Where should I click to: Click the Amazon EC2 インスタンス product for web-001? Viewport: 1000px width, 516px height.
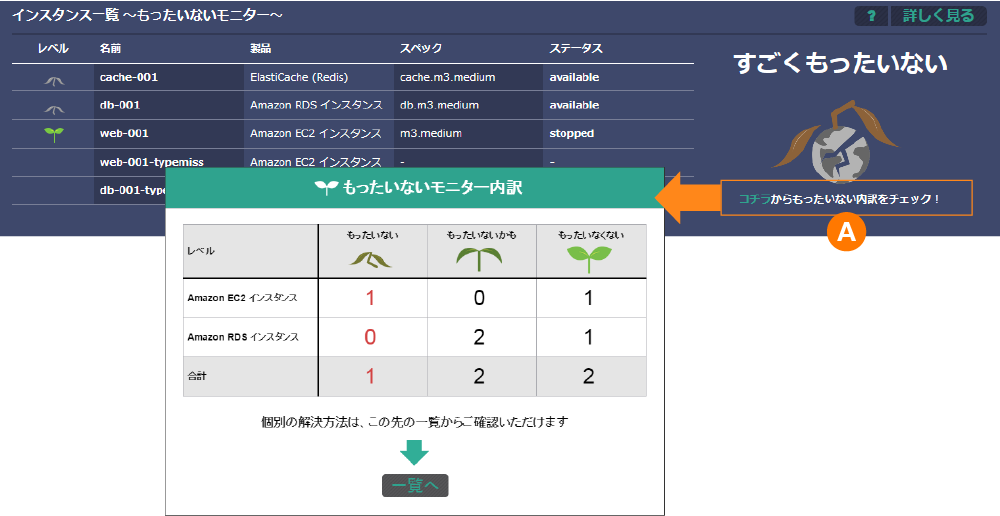pyautogui.click(x=316, y=133)
